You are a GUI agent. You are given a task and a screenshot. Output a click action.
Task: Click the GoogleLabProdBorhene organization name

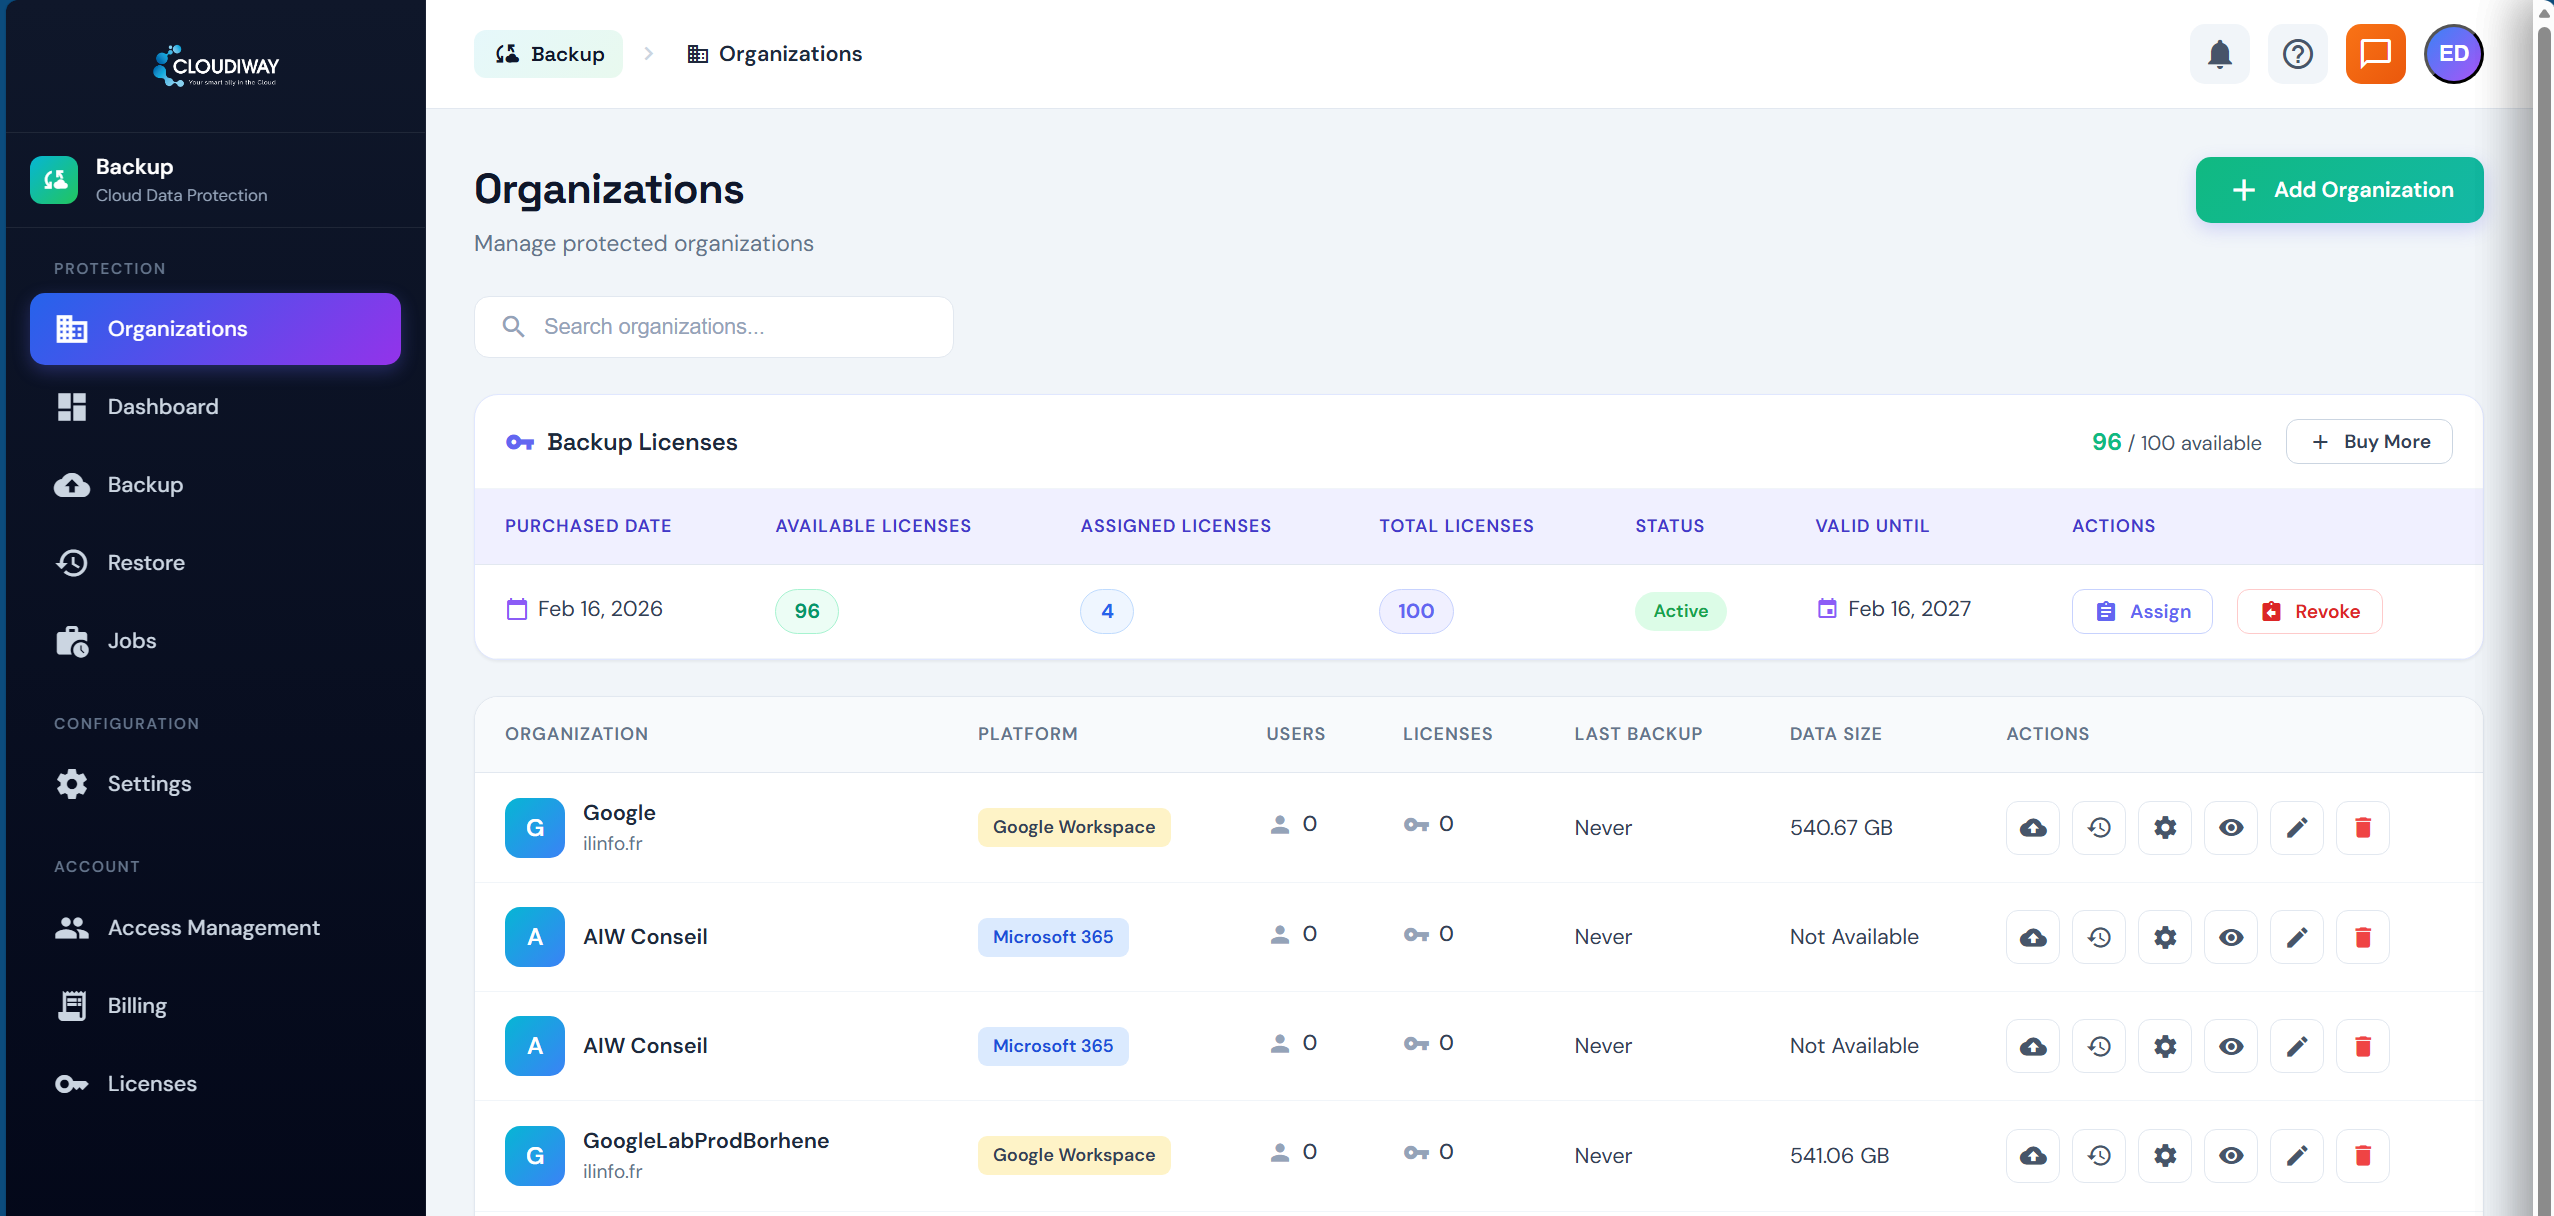coord(706,1141)
